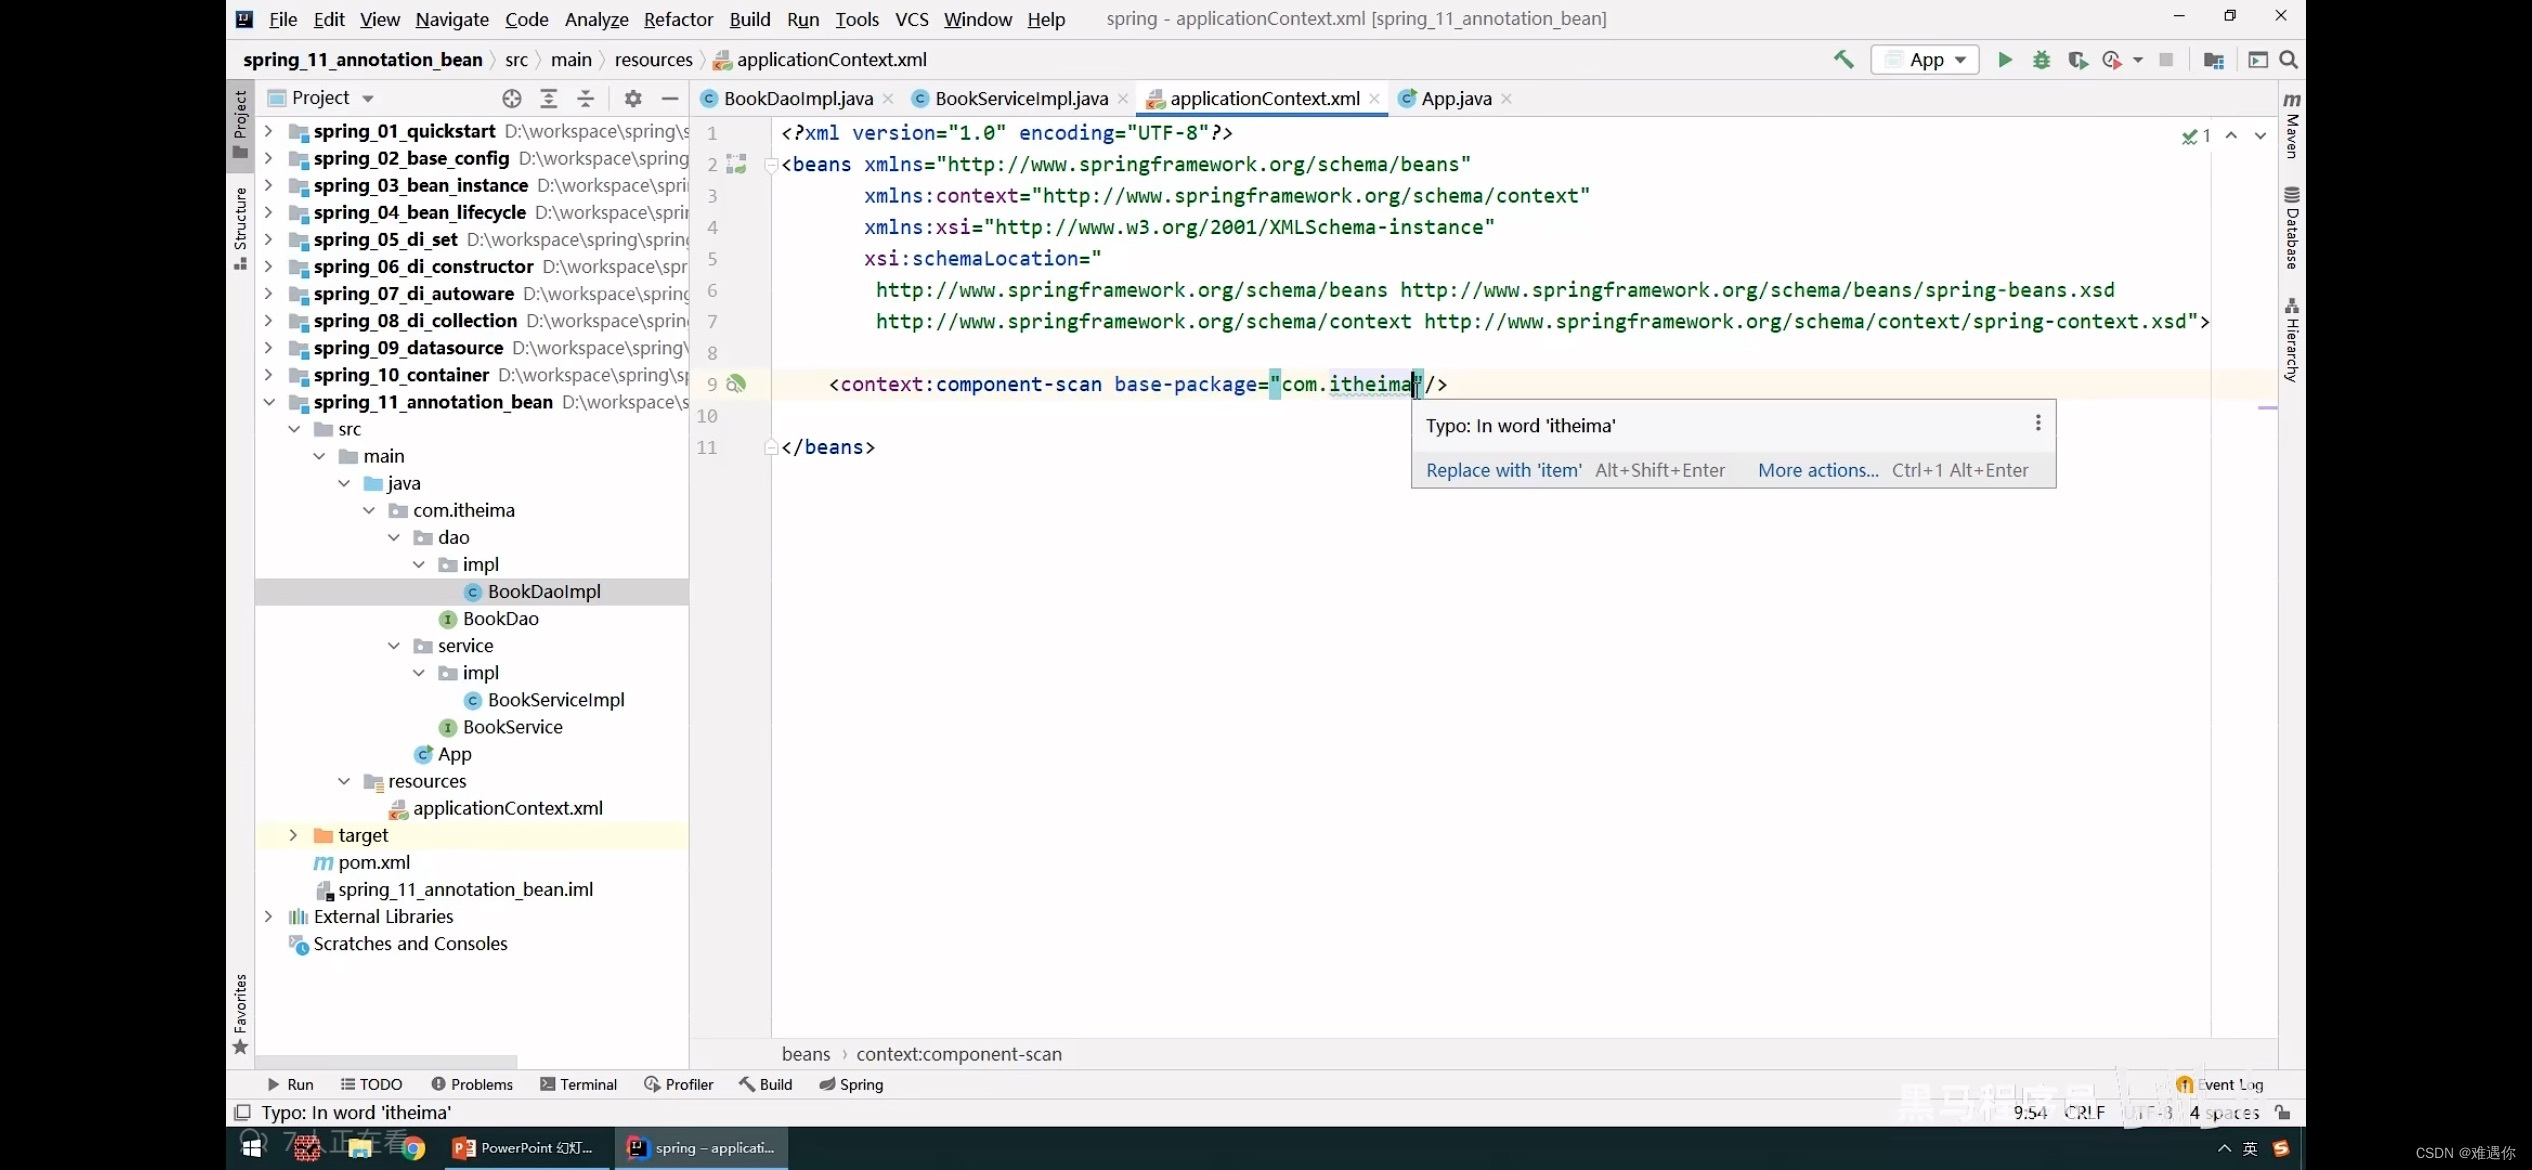The width and height of the screenshot is (2532, 1170).
Task: Click the gutter icon on line 2
Action: [x=737, y=164]
